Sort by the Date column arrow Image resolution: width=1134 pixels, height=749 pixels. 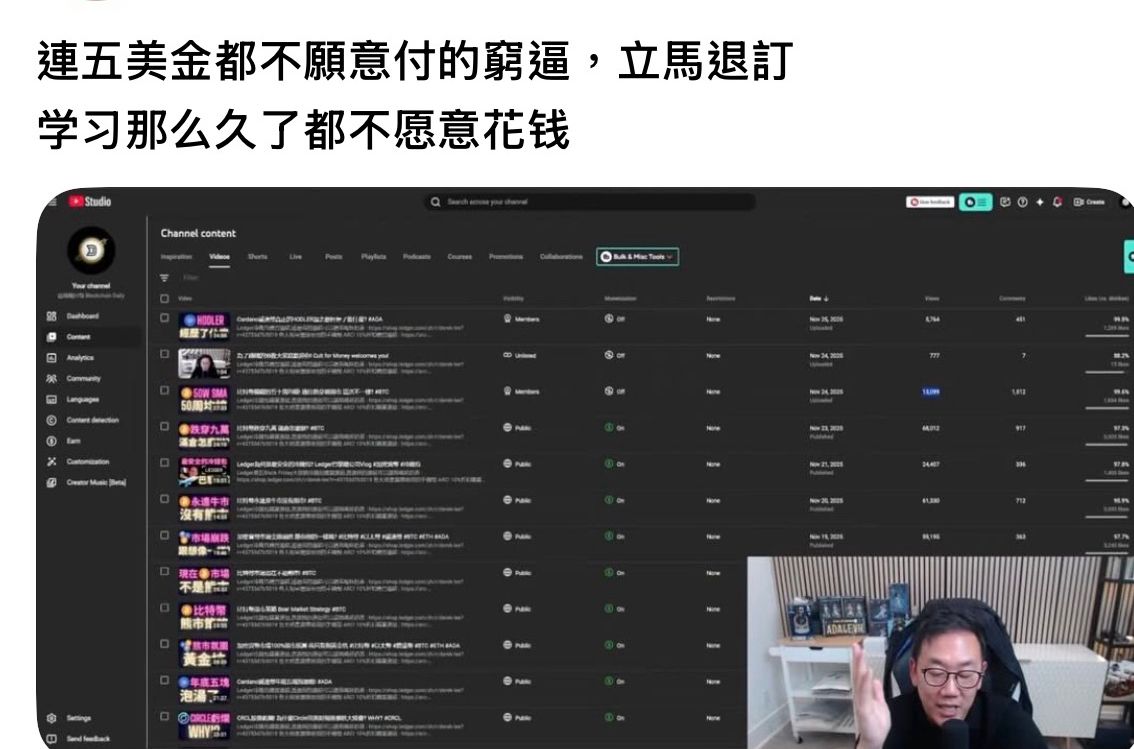point(821,298)
